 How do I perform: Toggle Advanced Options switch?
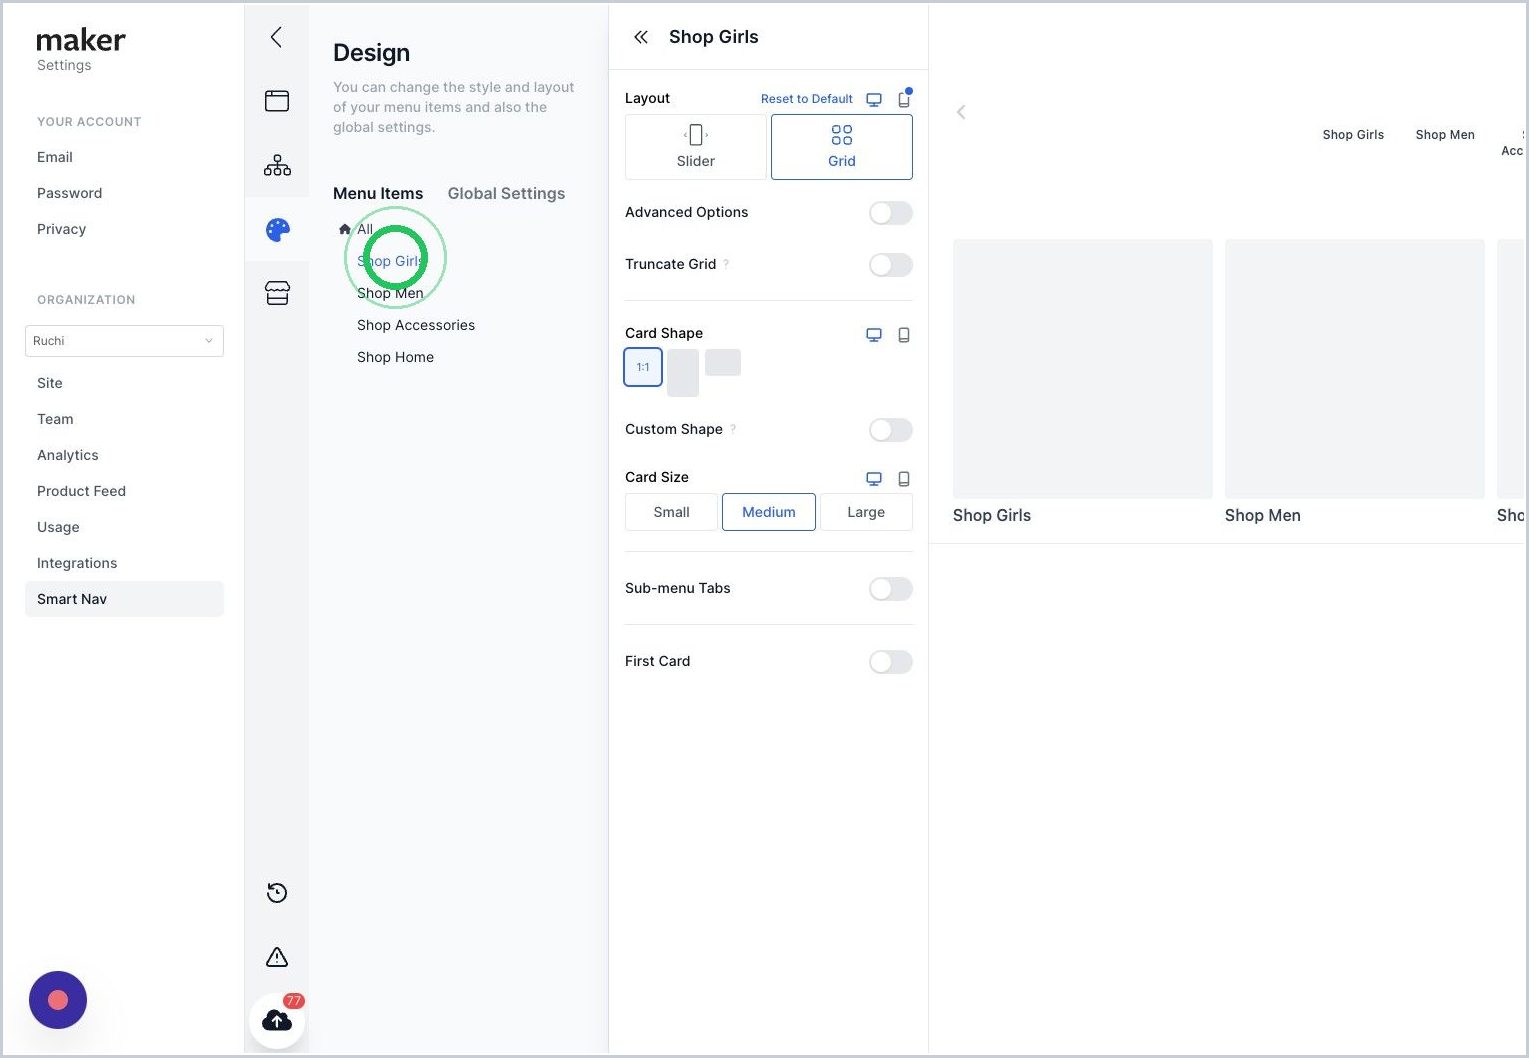tap(890, 213)
